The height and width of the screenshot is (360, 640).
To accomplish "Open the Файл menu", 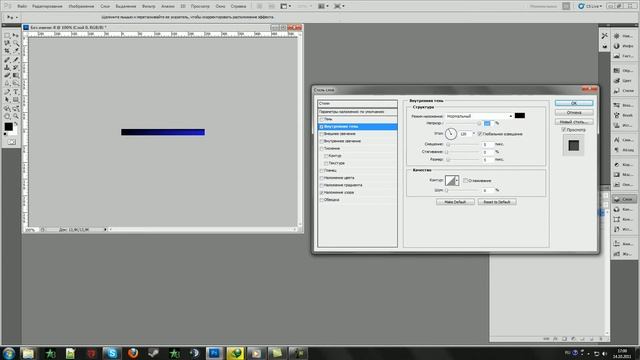I will [x=22, y=6].
